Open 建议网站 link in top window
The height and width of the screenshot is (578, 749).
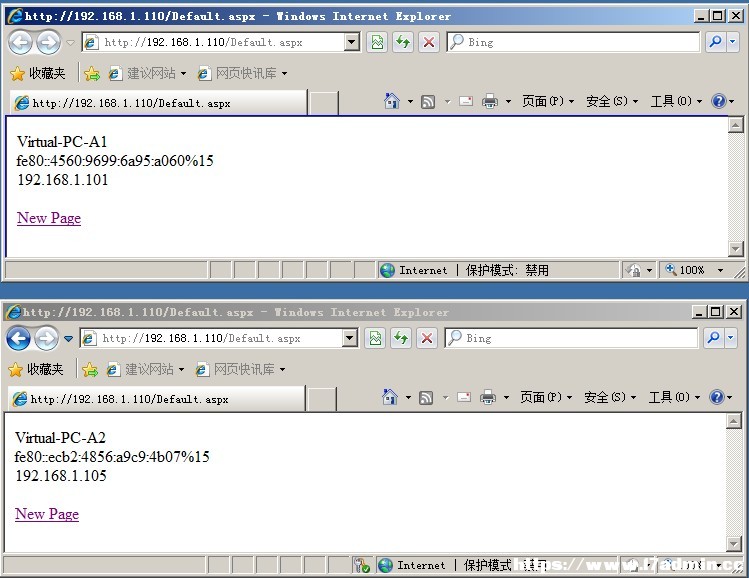pyautogui.click(x=147, y=74)
